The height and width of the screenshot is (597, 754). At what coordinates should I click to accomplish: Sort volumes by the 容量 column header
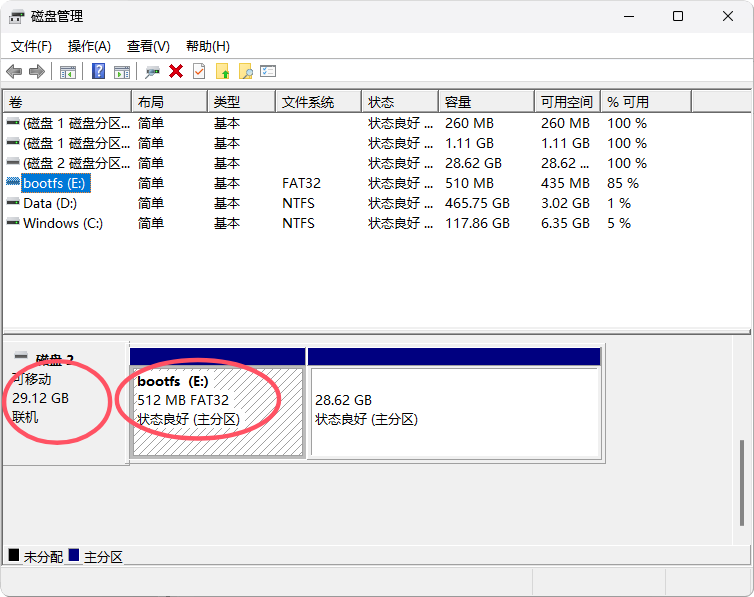click(458, 102)
